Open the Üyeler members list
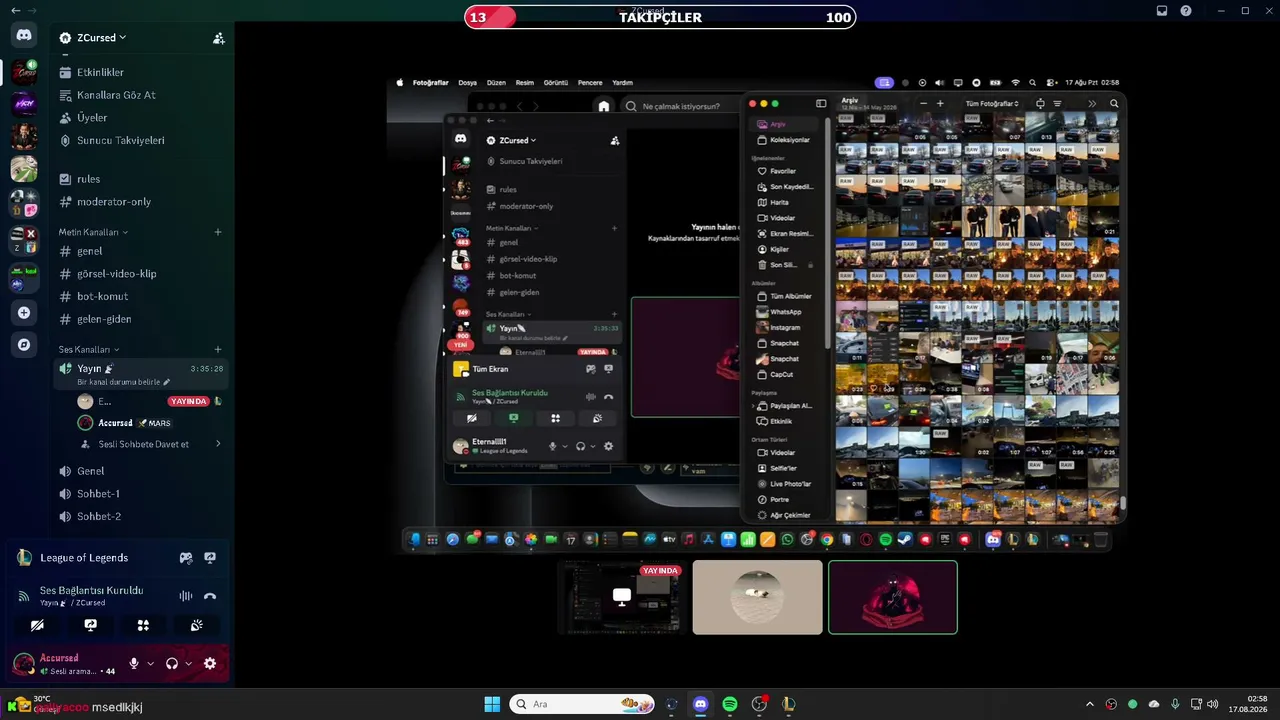The image size is (1280, 720). [140, 118]
